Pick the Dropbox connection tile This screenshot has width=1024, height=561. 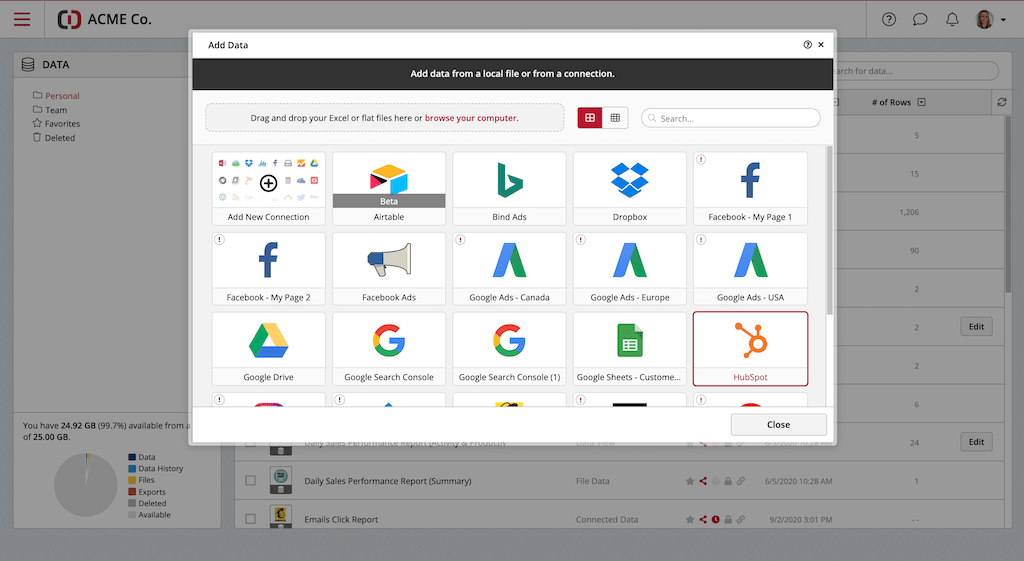tap(630, 189)
